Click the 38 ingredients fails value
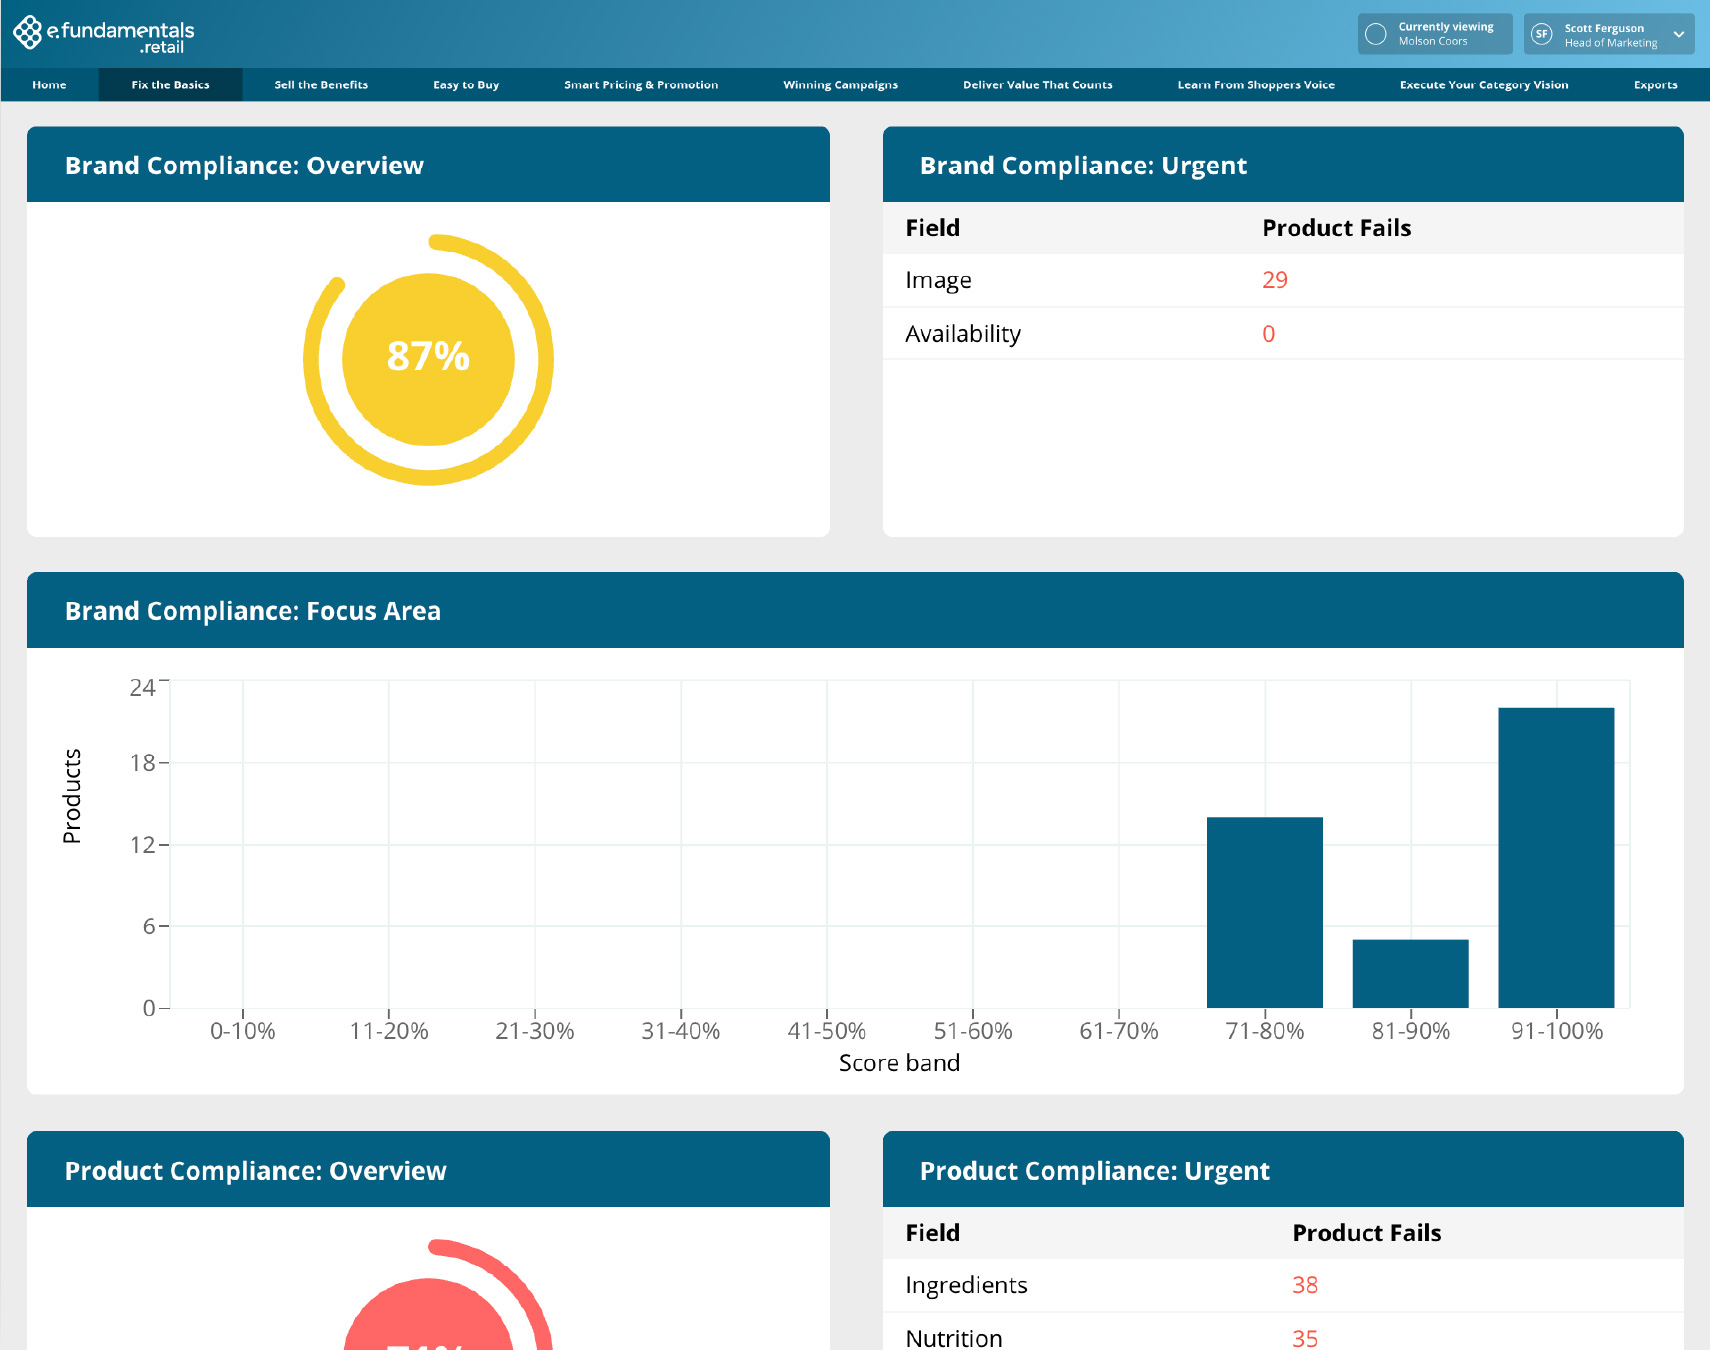1710x1350 pixels. [1305, 1285]
